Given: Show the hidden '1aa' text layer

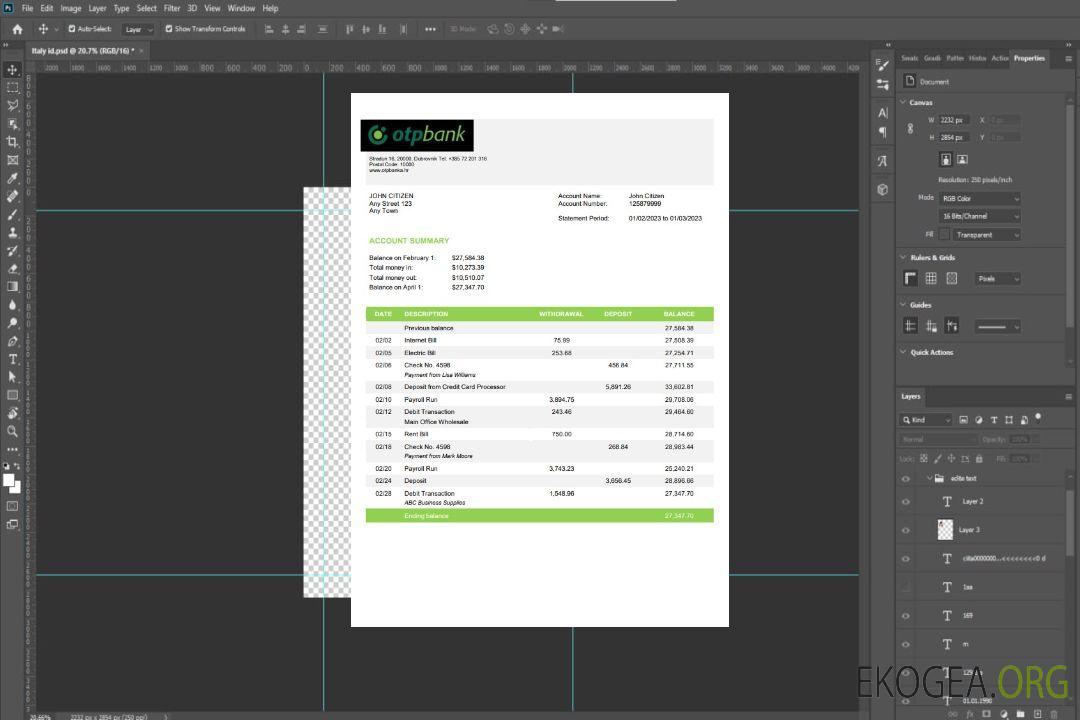Looking at the screenshot, I should point(906,588).
